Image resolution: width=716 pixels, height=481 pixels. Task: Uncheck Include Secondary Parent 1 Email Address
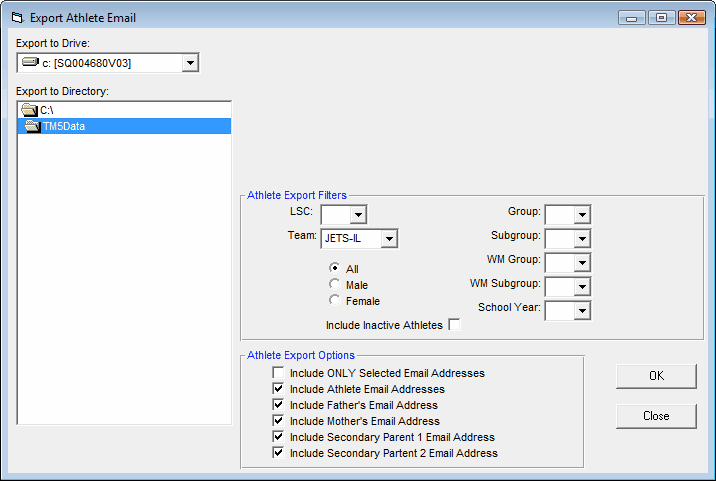point(278,436)
